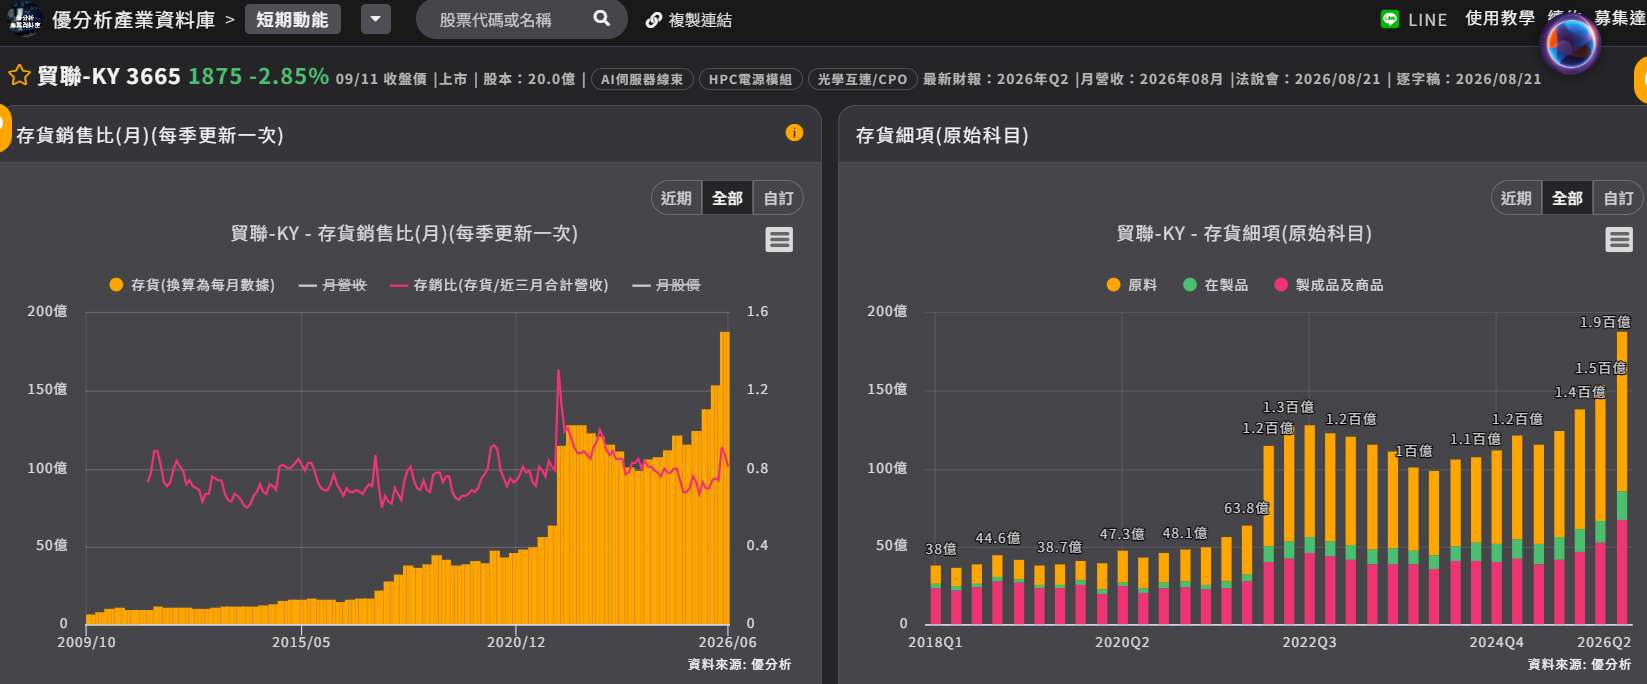Click 最新財報:2026年Q2 text

pos(996,79)
